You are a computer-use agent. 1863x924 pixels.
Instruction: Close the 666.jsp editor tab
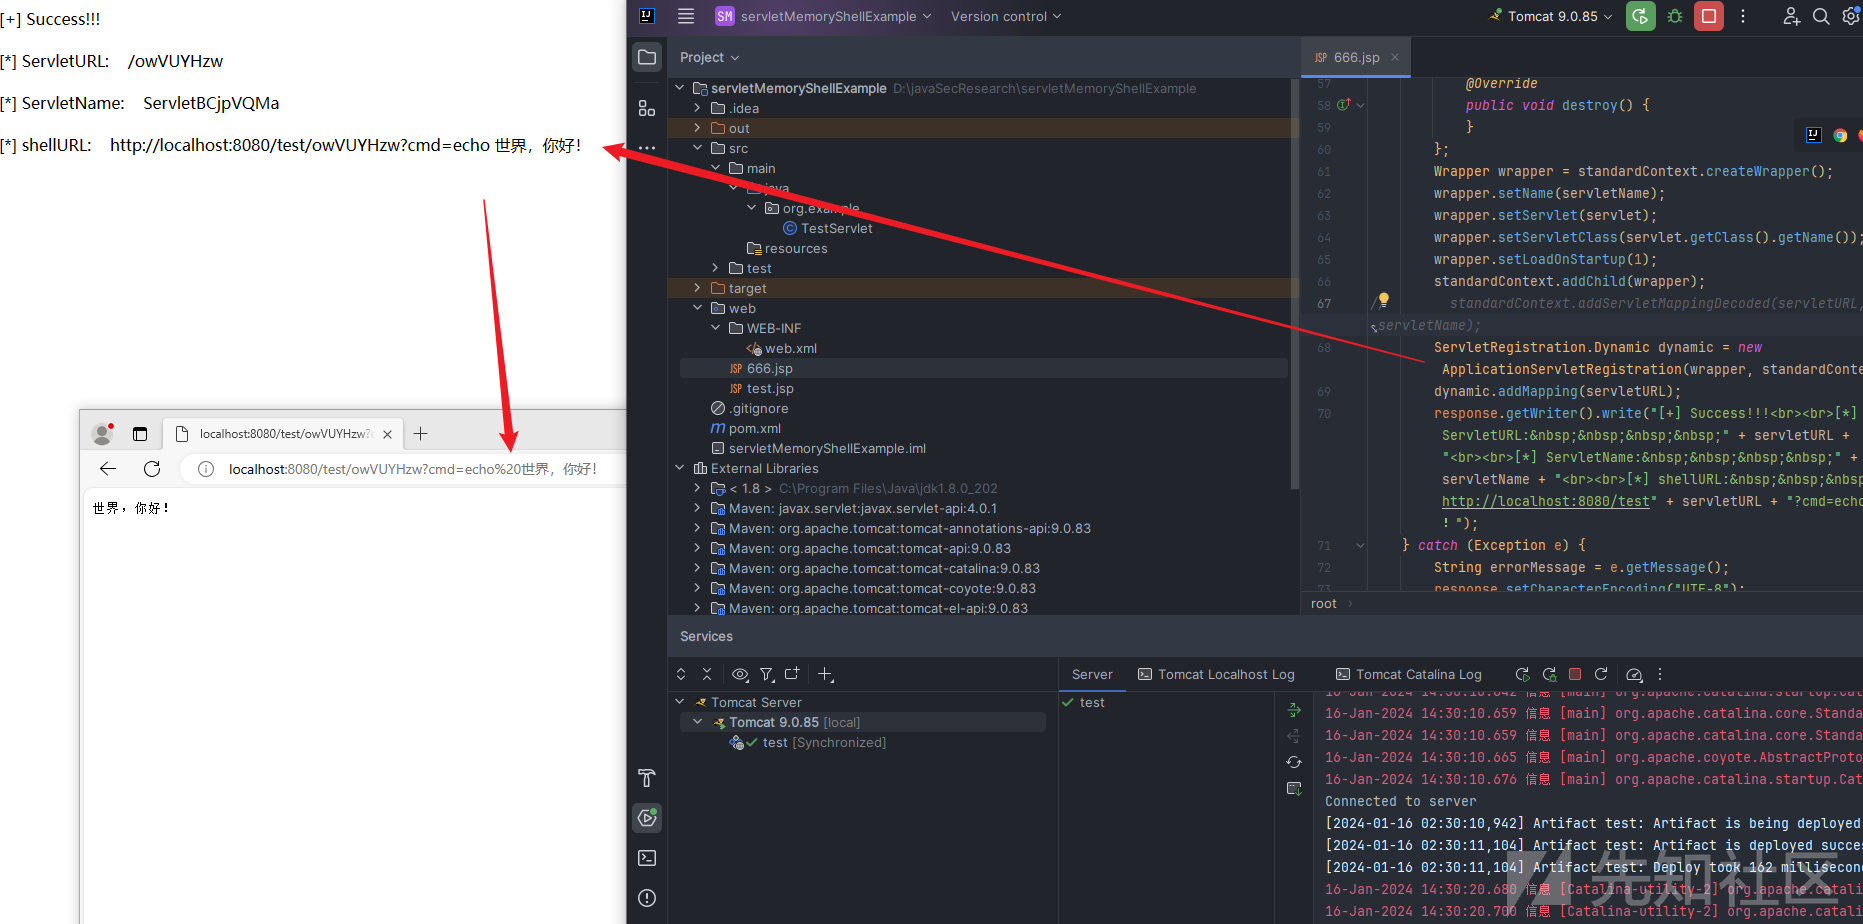[x=1395, y=57]
